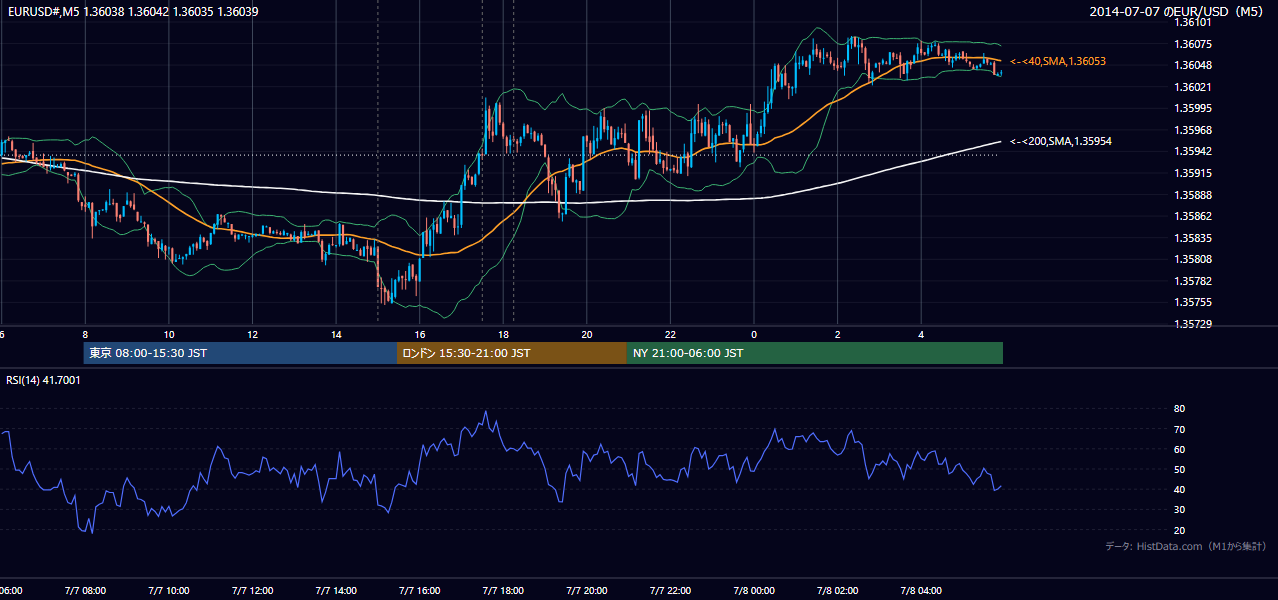Click the 7/7 08:00 time axis label
This screenshot has height=600, width=1278.
85,591
